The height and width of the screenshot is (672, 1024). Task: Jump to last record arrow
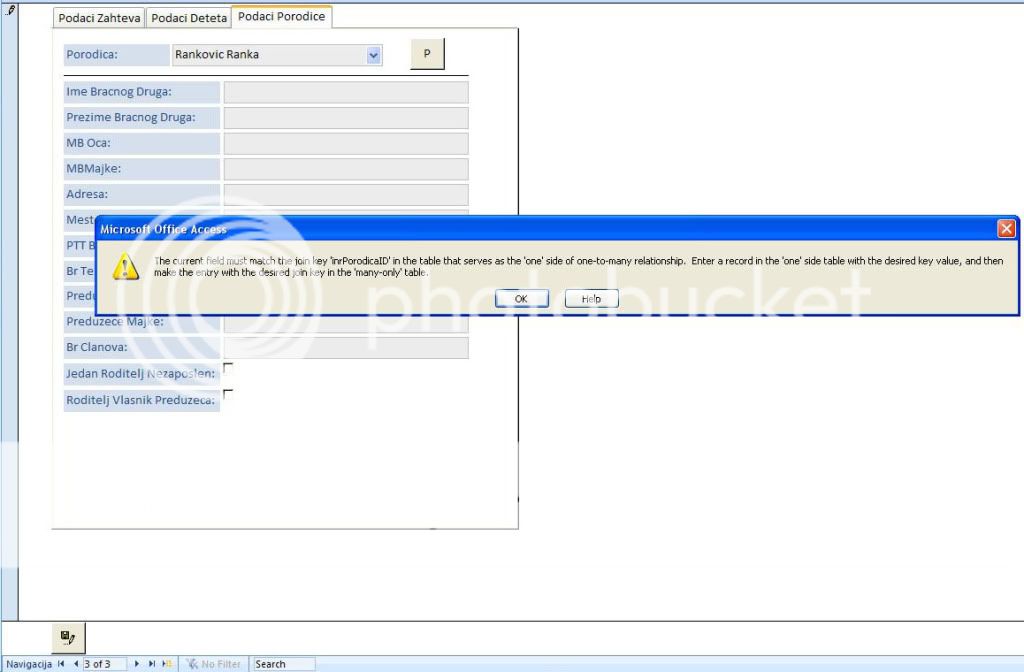point(152,664)
